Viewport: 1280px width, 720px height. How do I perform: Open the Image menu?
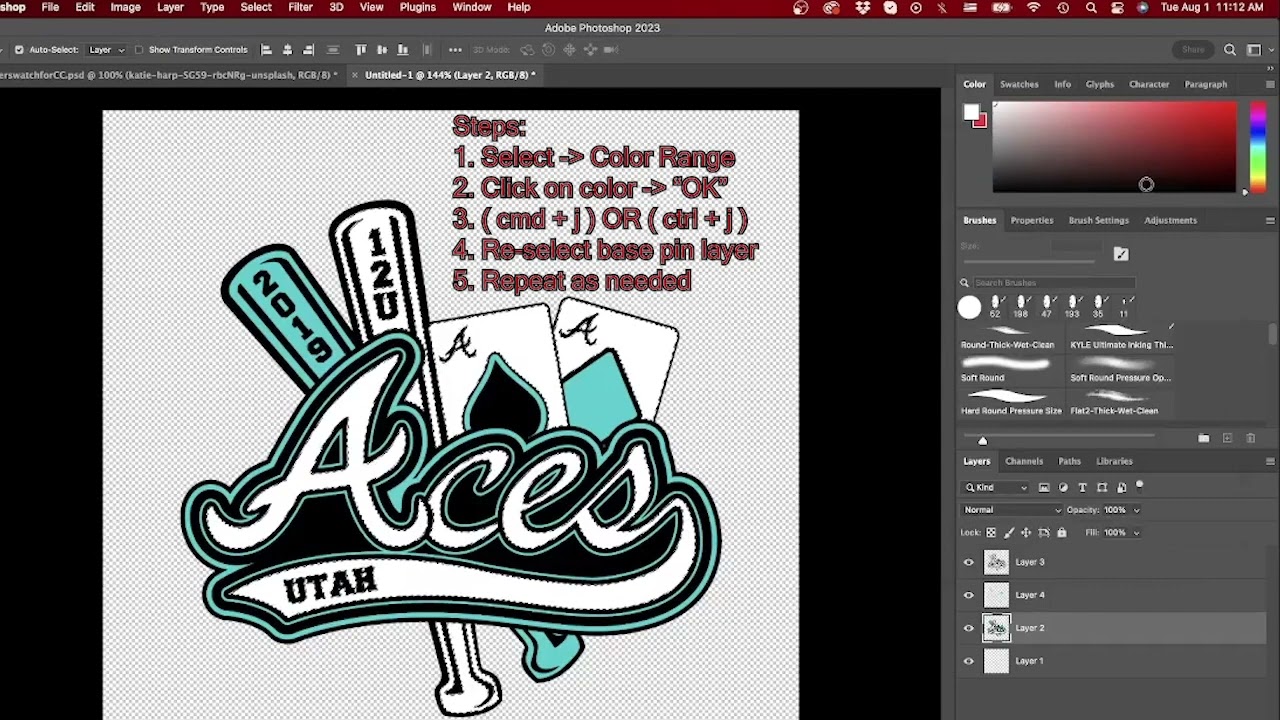(125, 7)
